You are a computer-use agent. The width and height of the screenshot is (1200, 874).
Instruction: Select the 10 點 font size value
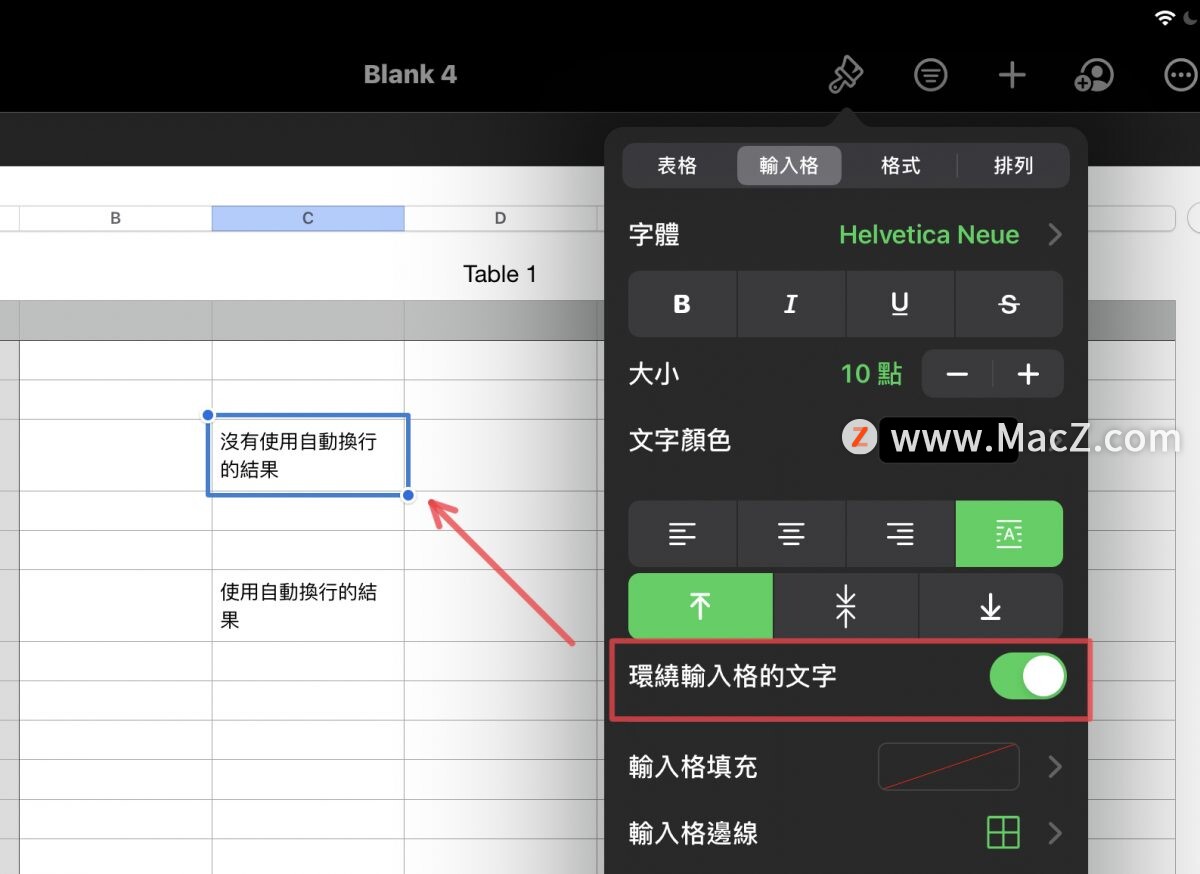(x=871, y=374)
